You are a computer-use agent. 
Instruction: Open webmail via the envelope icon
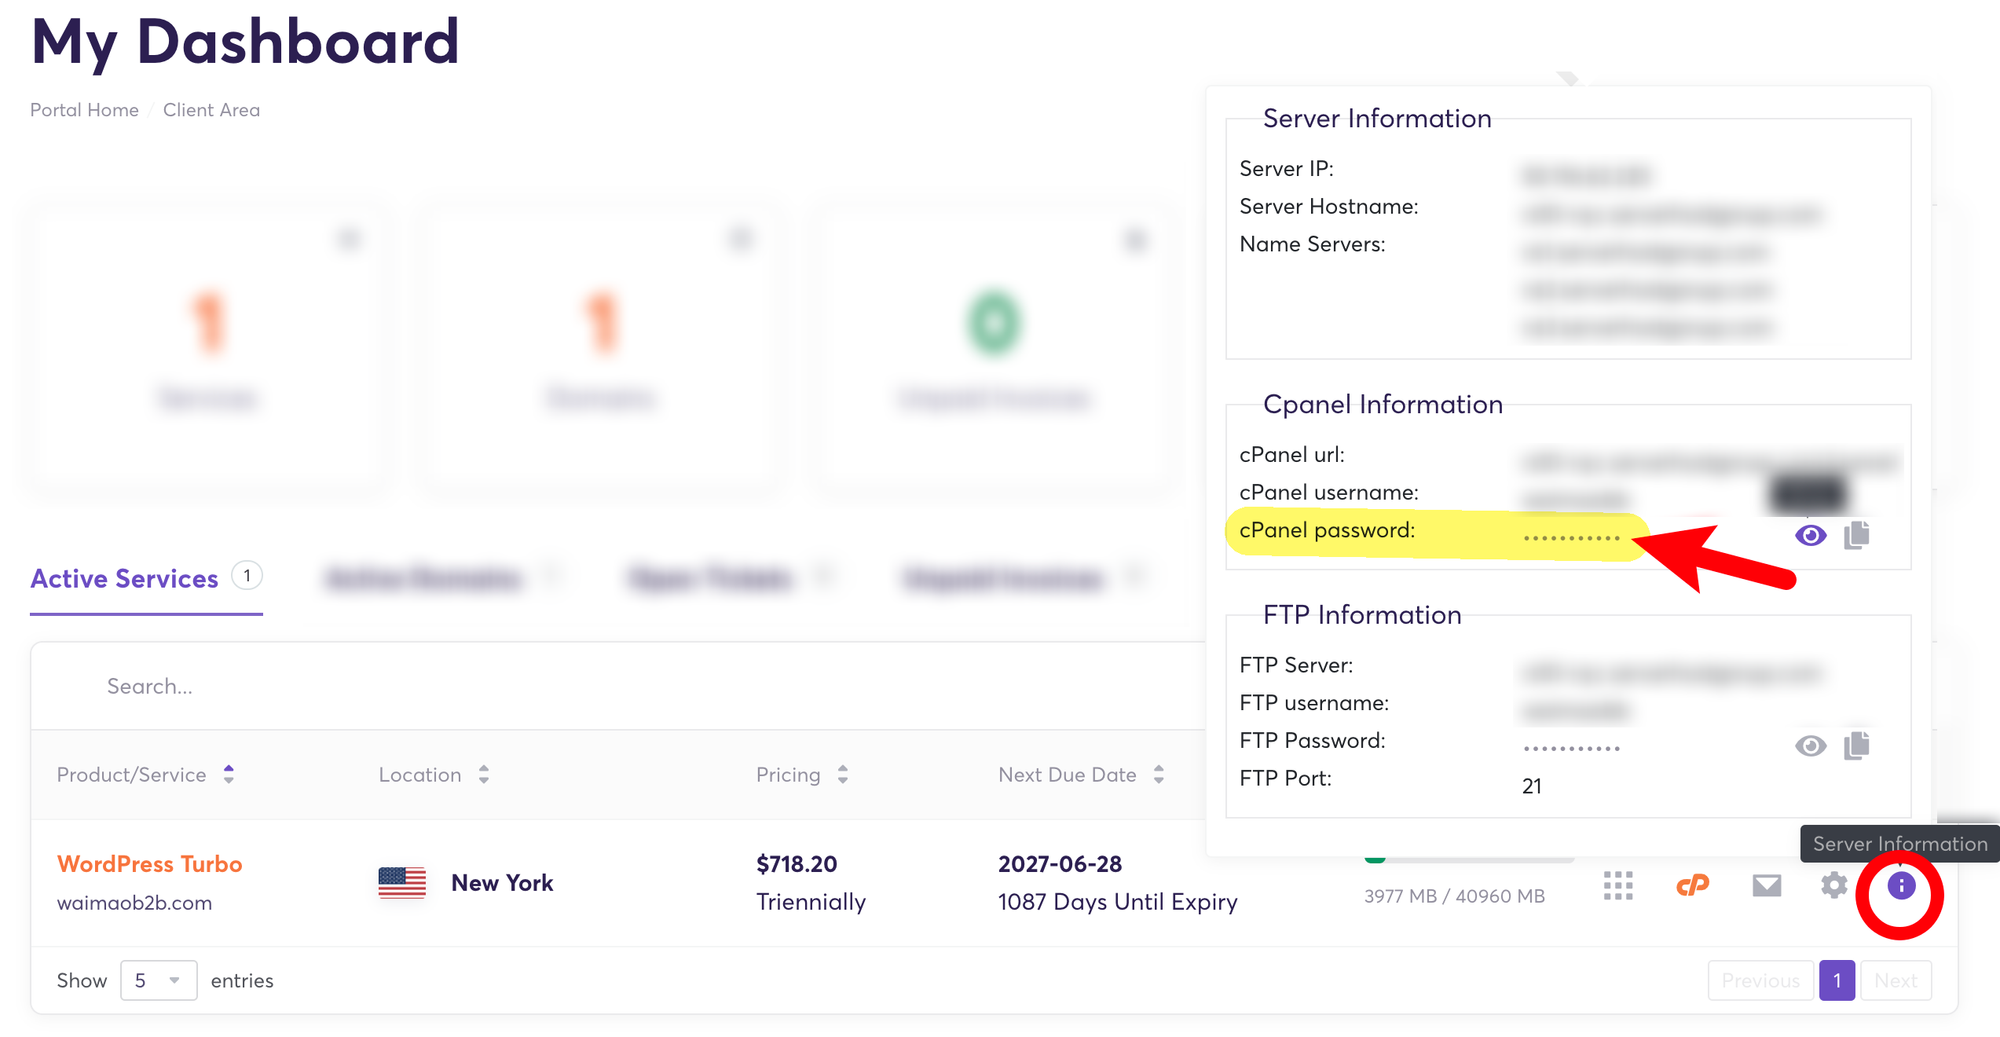click(1766, 886)
